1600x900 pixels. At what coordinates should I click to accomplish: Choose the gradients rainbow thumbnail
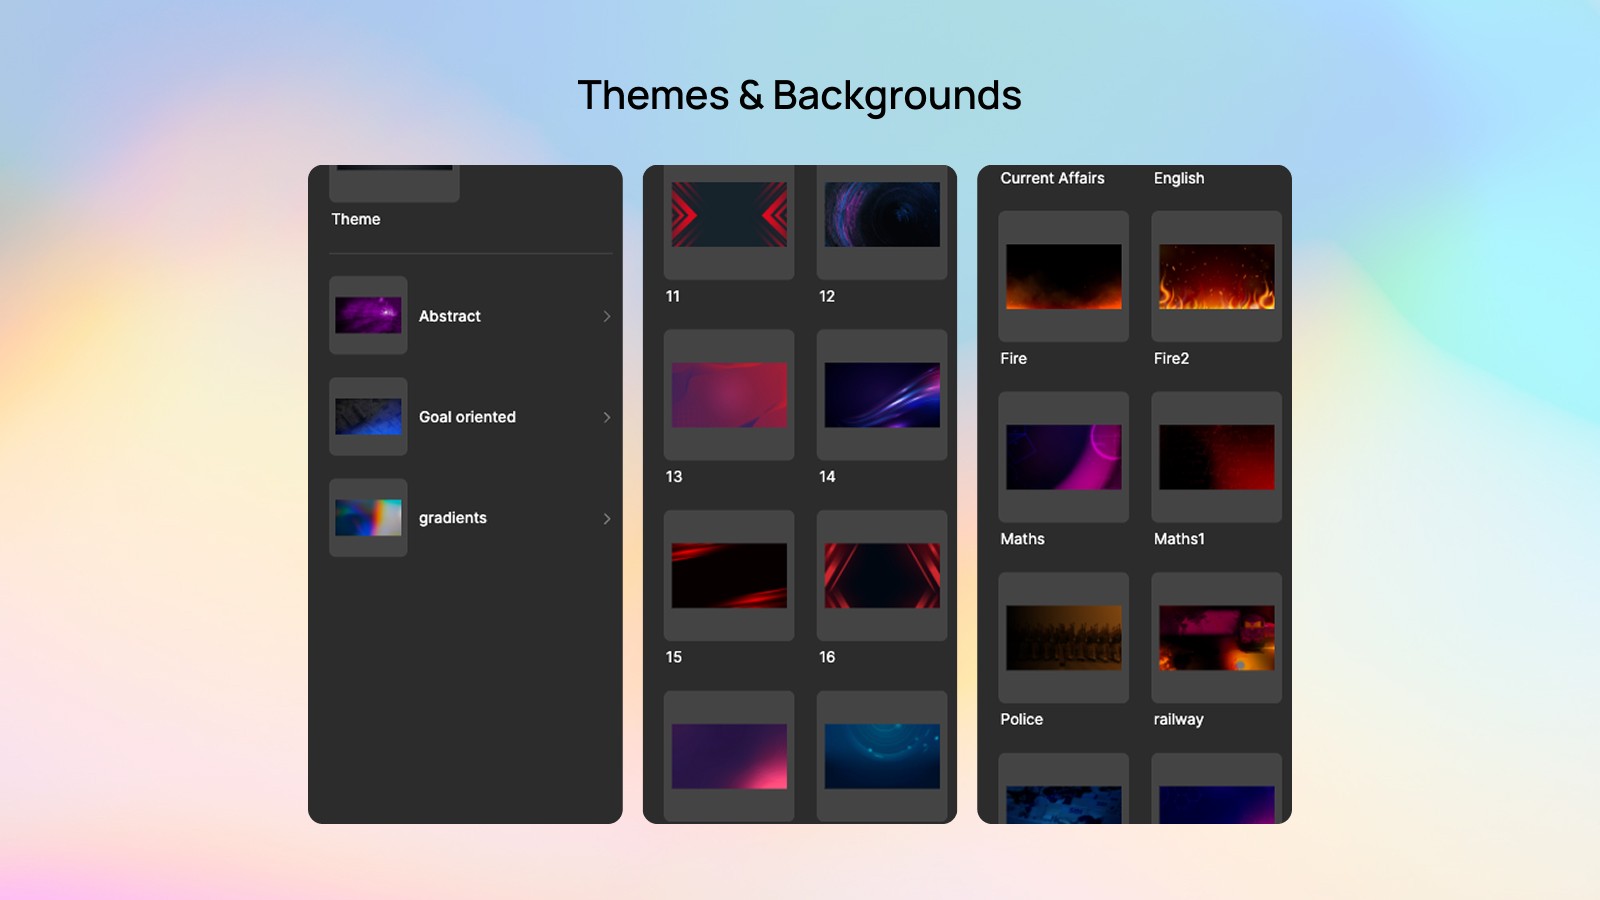368,517
